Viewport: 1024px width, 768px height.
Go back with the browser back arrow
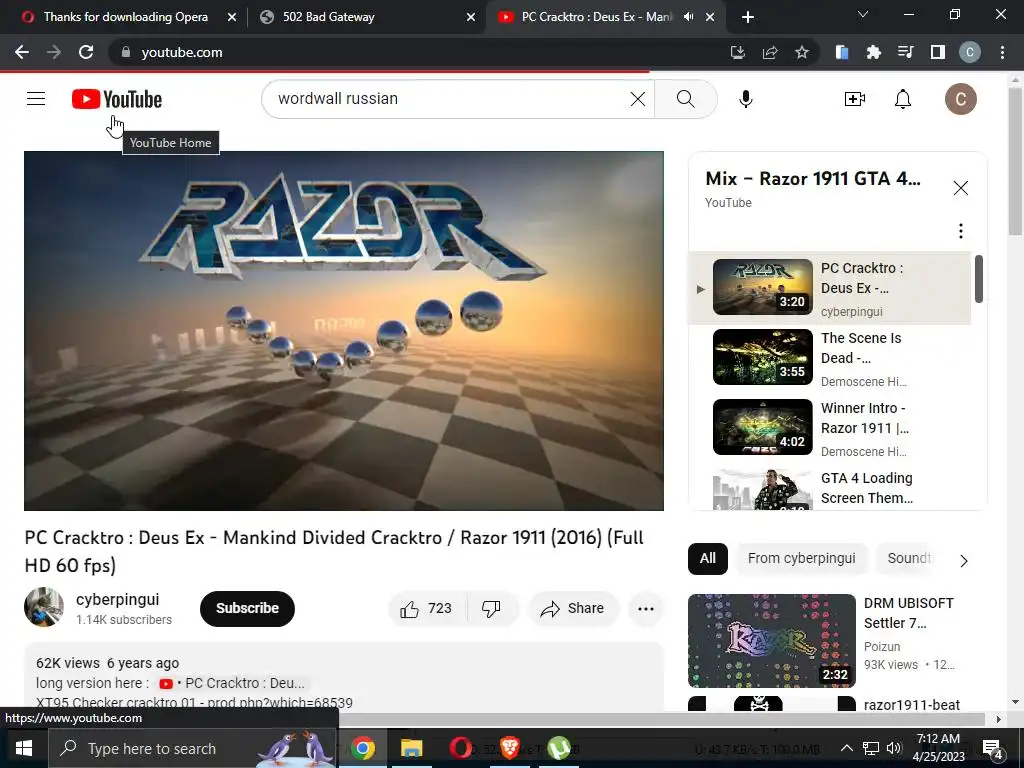[22, 52]
